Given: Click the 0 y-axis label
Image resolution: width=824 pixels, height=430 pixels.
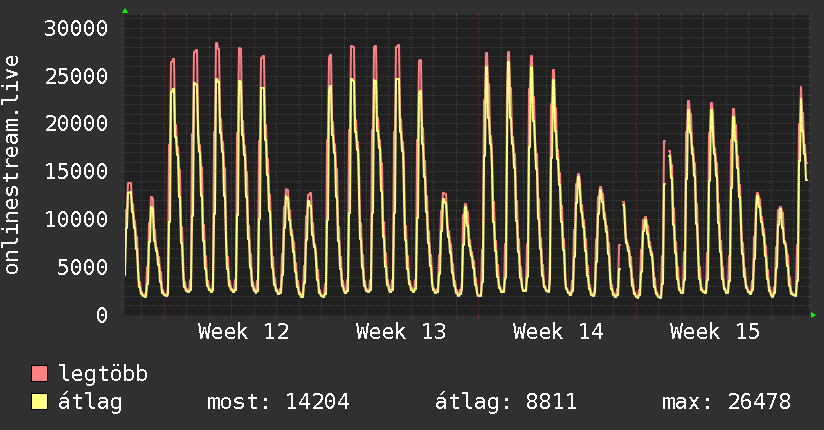Looking at the screenshot, I should [102, 315].
